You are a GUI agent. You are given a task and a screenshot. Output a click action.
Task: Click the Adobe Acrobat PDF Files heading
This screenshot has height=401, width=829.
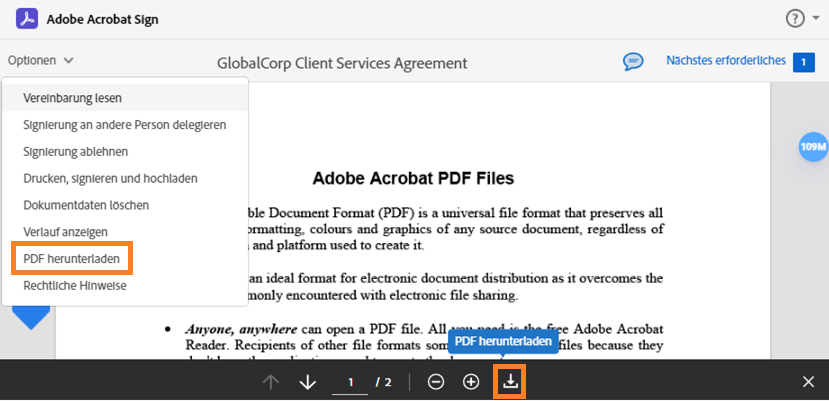pos(413,178)
